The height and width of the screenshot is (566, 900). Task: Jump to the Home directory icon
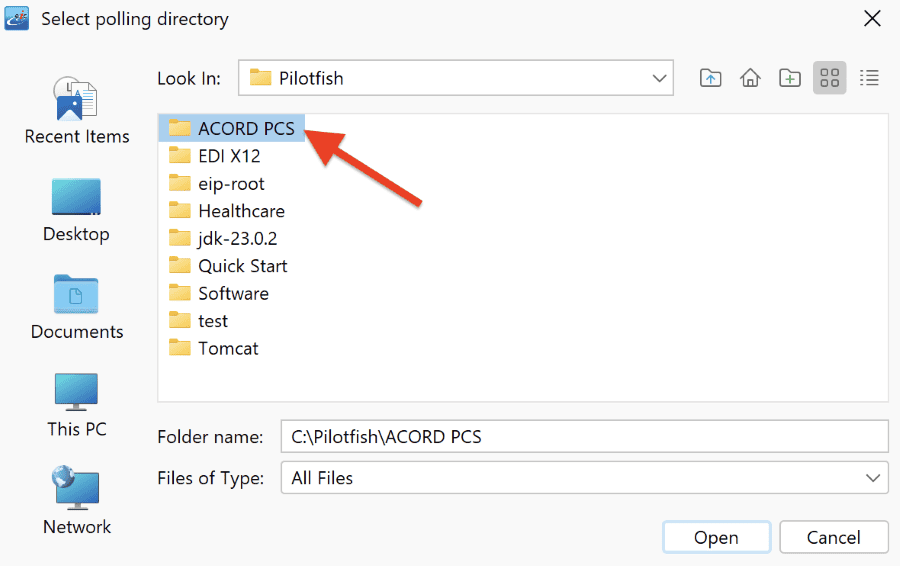pyautogui.click(x=750, y=77)
